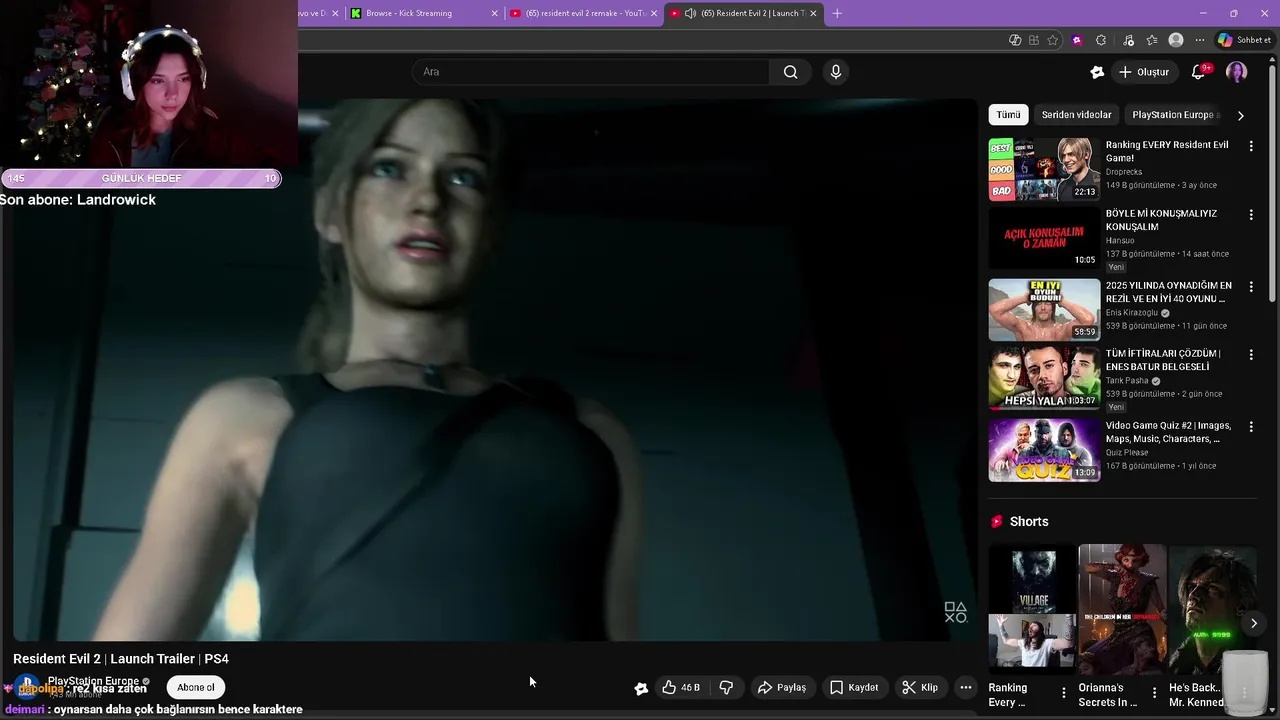Click the Hansuo channel name
The width and height of the screenshot is (1280, 720).
pos(1120,241)
